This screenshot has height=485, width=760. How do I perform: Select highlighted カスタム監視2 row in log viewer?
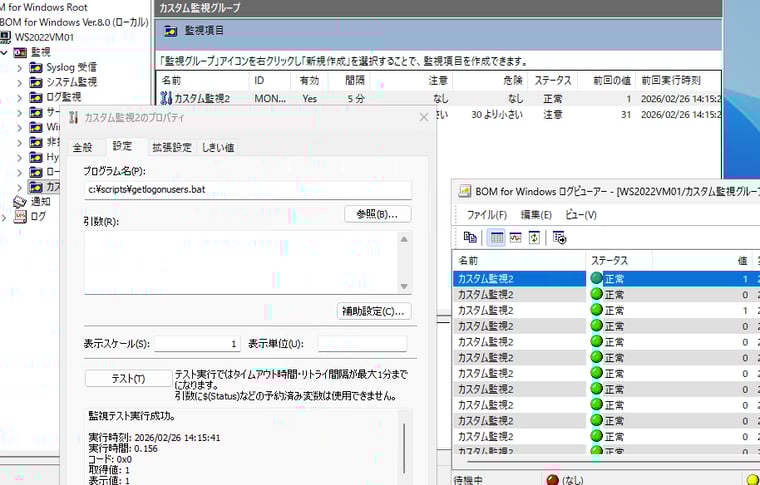click(606, 279)
